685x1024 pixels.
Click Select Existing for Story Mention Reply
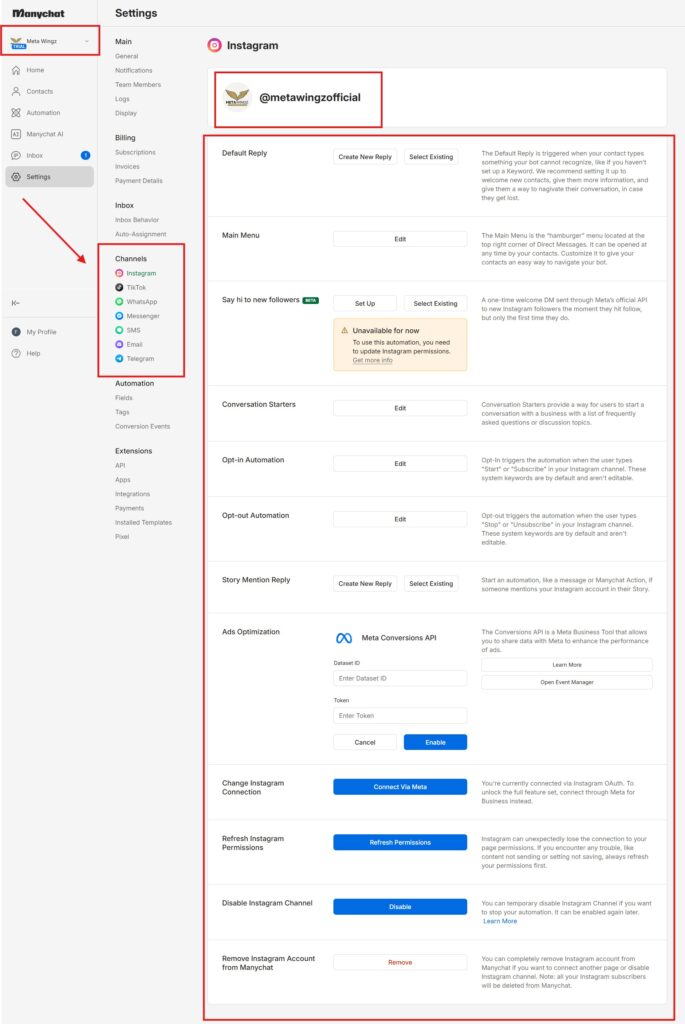[431, 584]
